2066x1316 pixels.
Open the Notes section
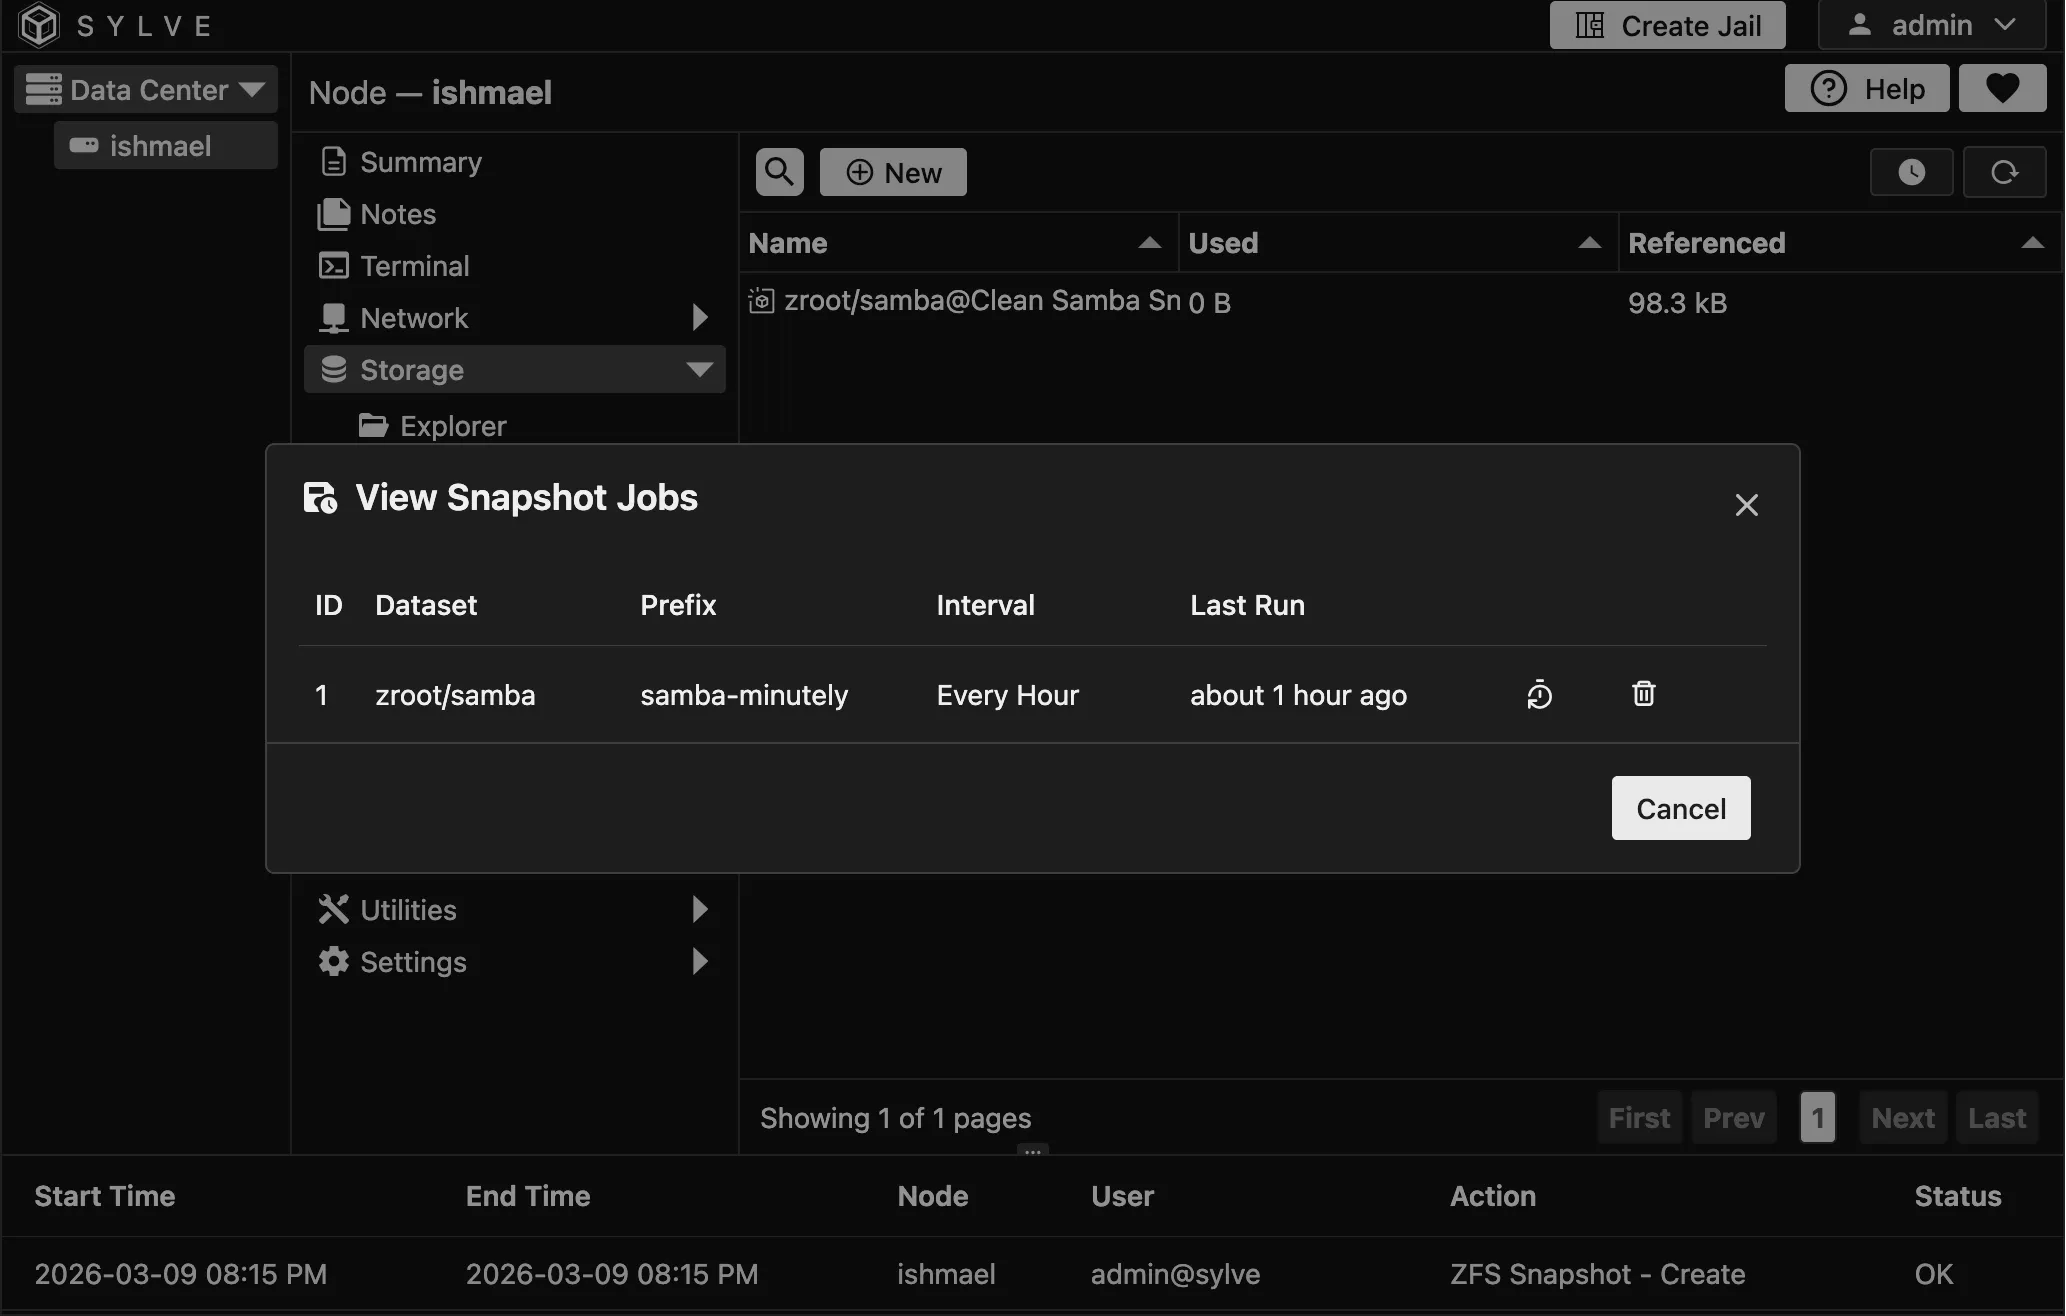(x=398, y=213)
